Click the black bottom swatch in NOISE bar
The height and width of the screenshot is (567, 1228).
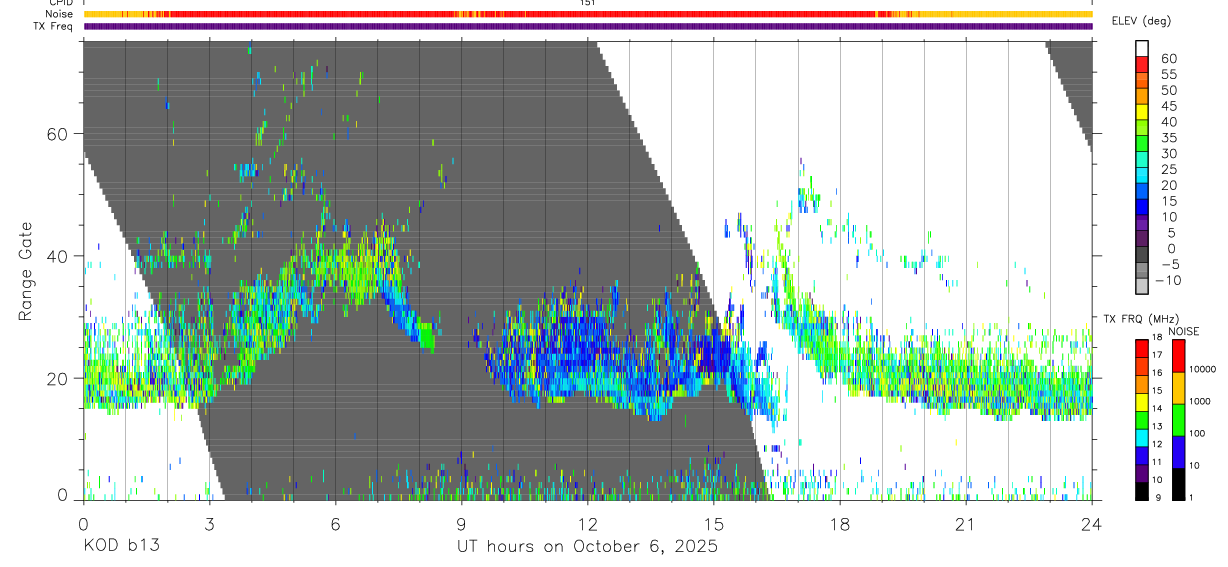coord(1179,484)
